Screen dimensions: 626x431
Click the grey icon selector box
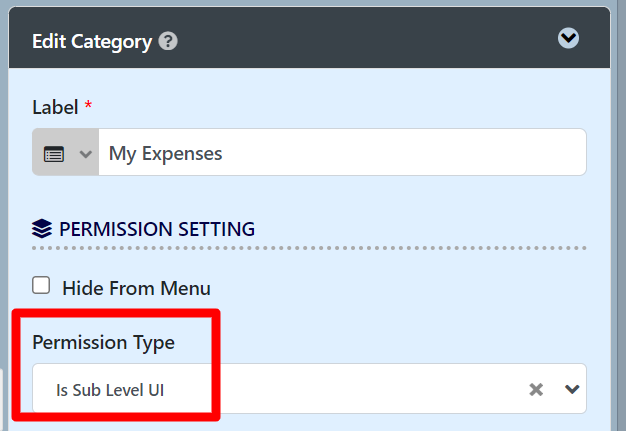coord(66,154)
